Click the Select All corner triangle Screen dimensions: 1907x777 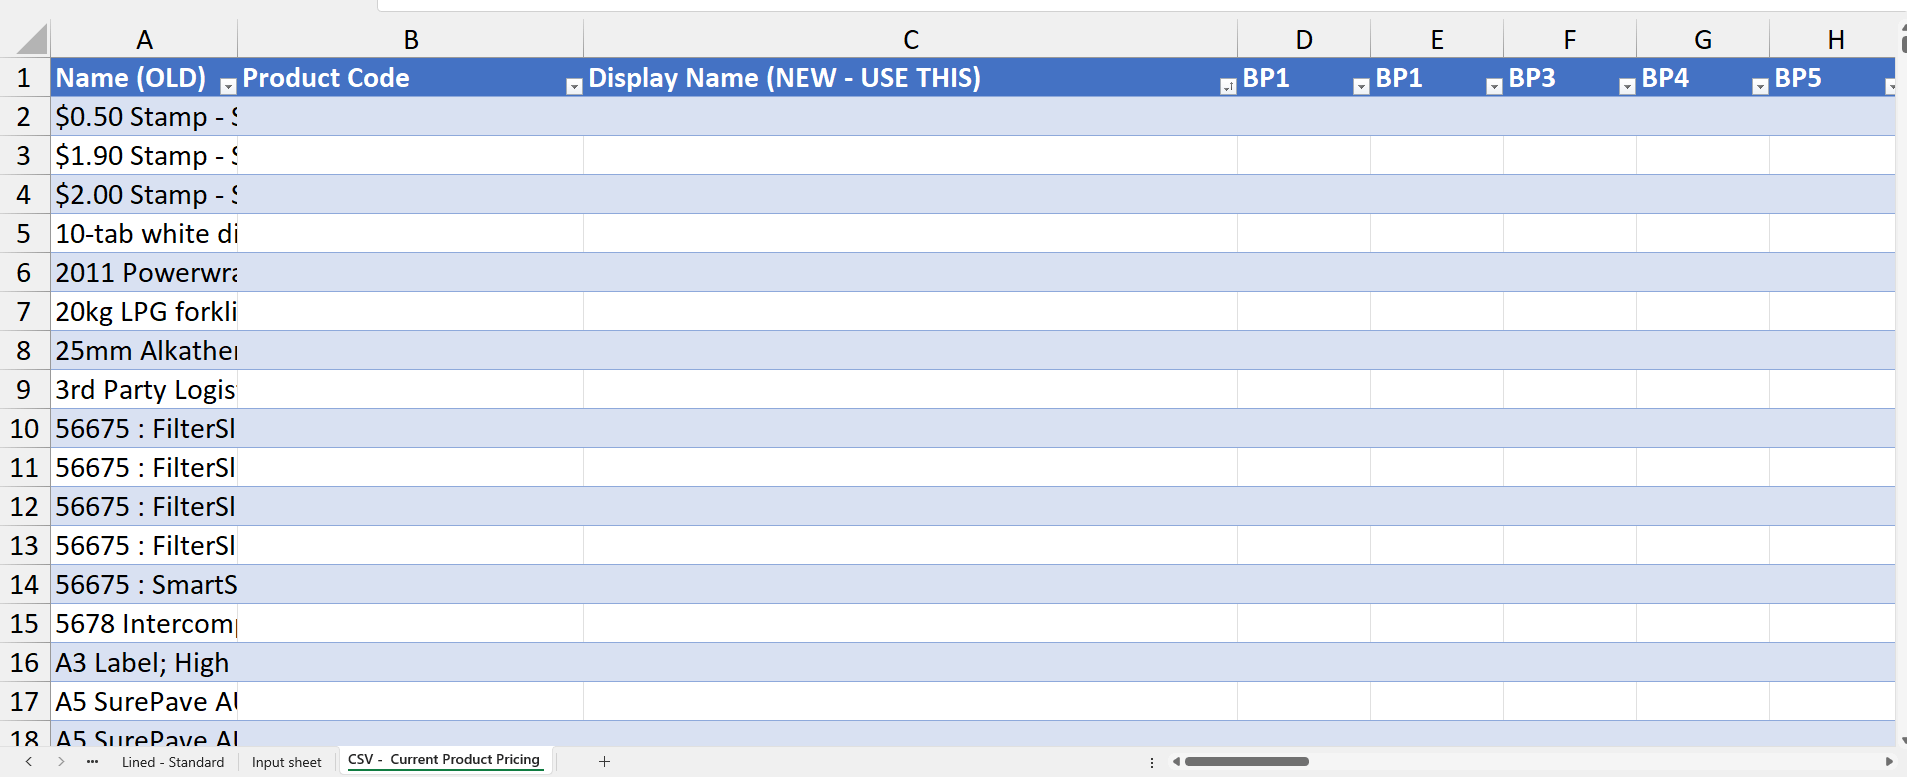(32, 40)
